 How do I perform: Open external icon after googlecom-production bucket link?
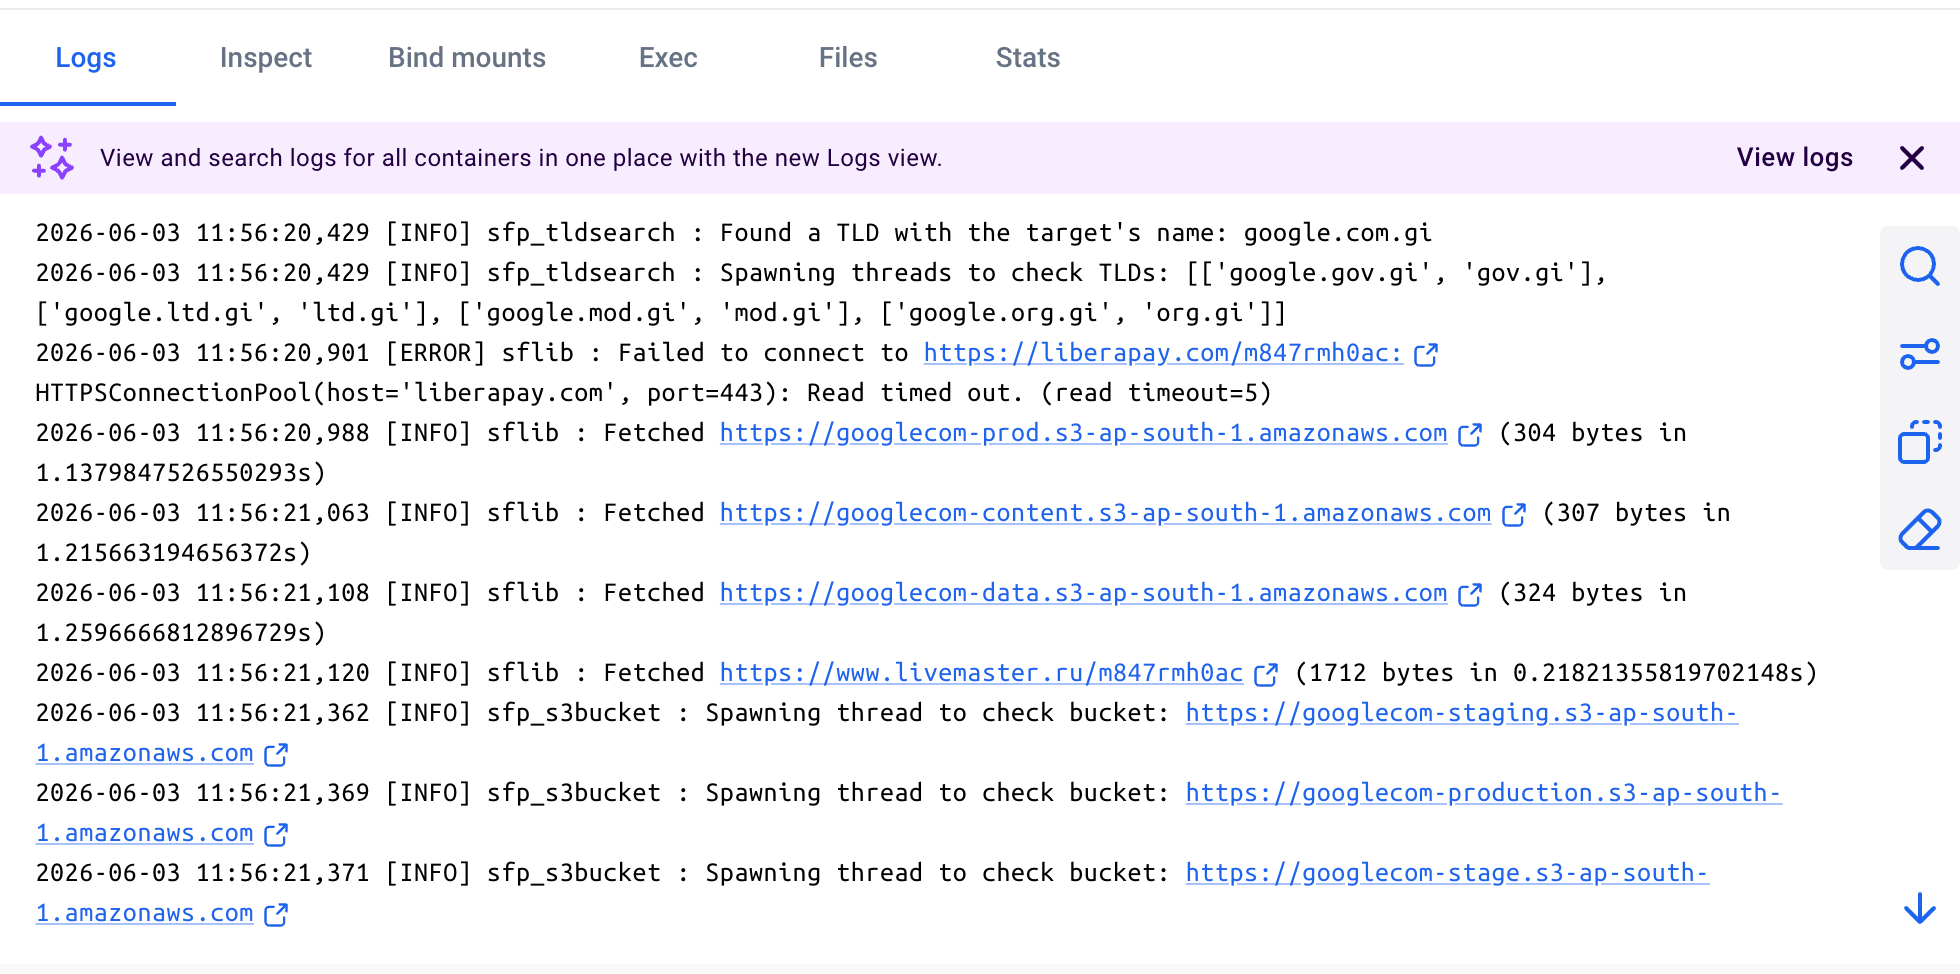click(276, 834)
